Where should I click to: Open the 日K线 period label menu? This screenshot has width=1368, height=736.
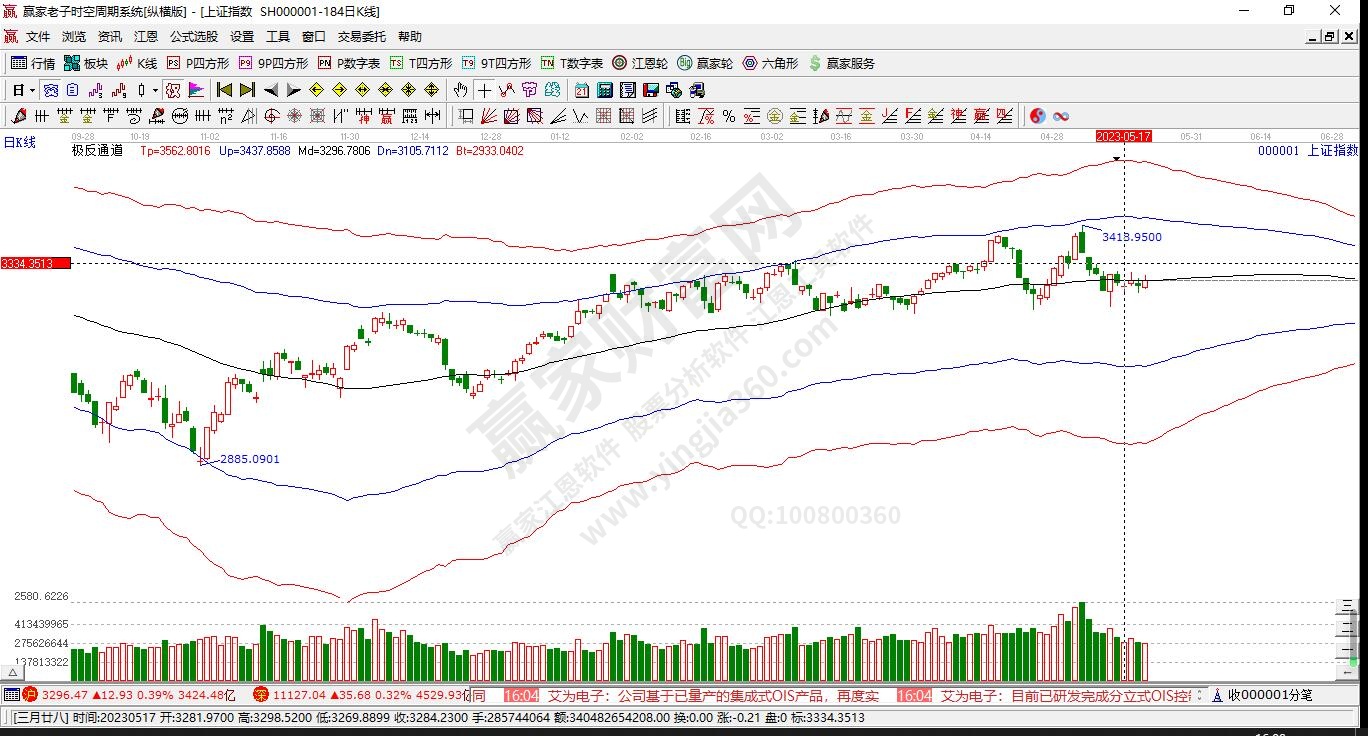tap(19, 143)
